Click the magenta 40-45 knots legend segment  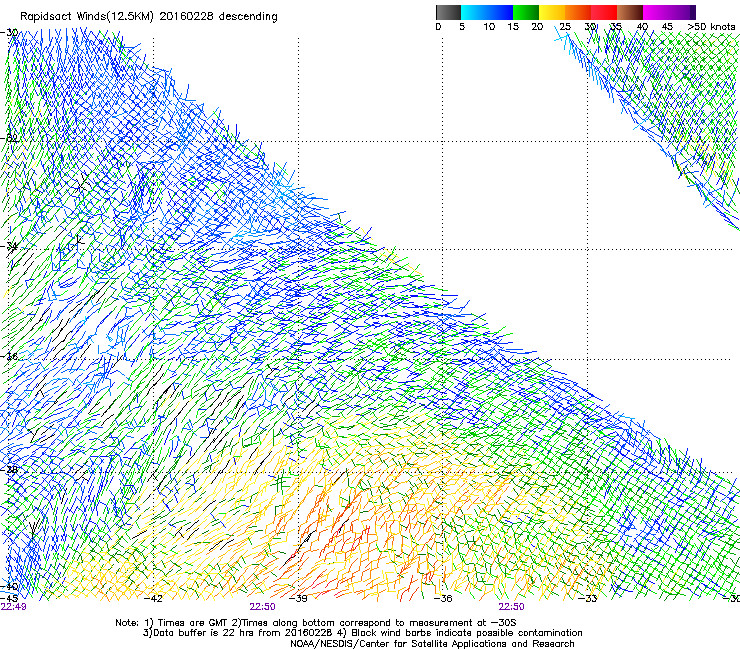click(x=656, y=12)
